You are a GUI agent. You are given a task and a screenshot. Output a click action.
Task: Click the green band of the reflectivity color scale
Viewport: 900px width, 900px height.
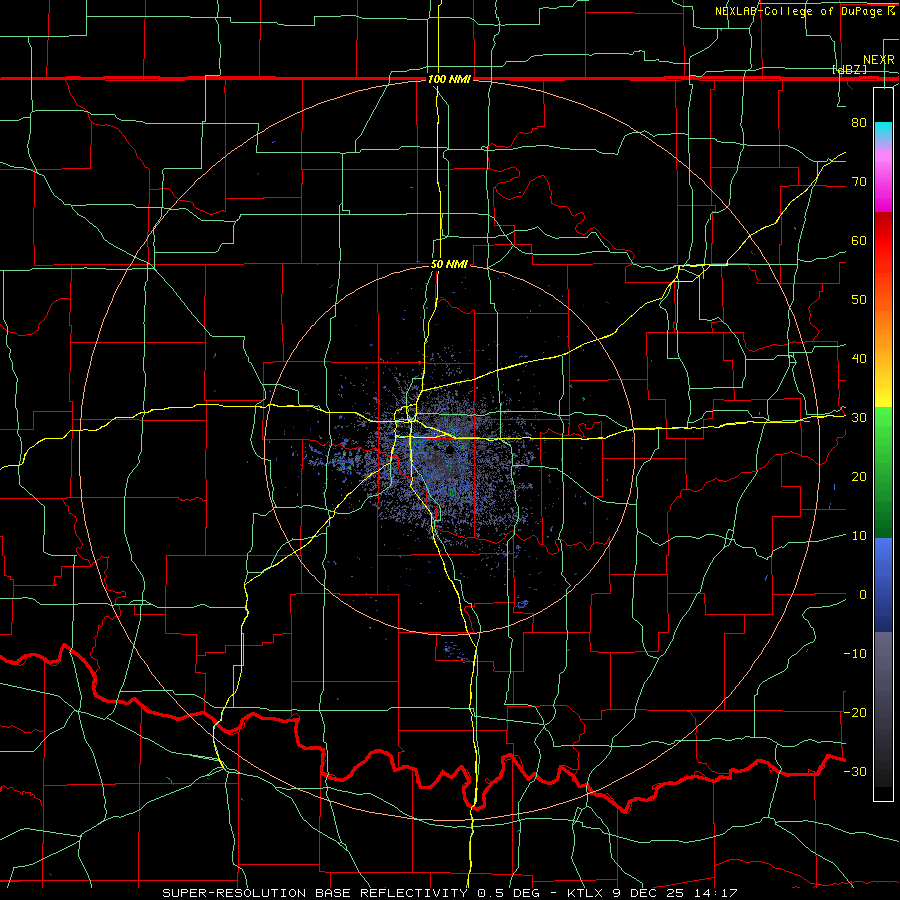pyautogui.click(x=883, y=472)
